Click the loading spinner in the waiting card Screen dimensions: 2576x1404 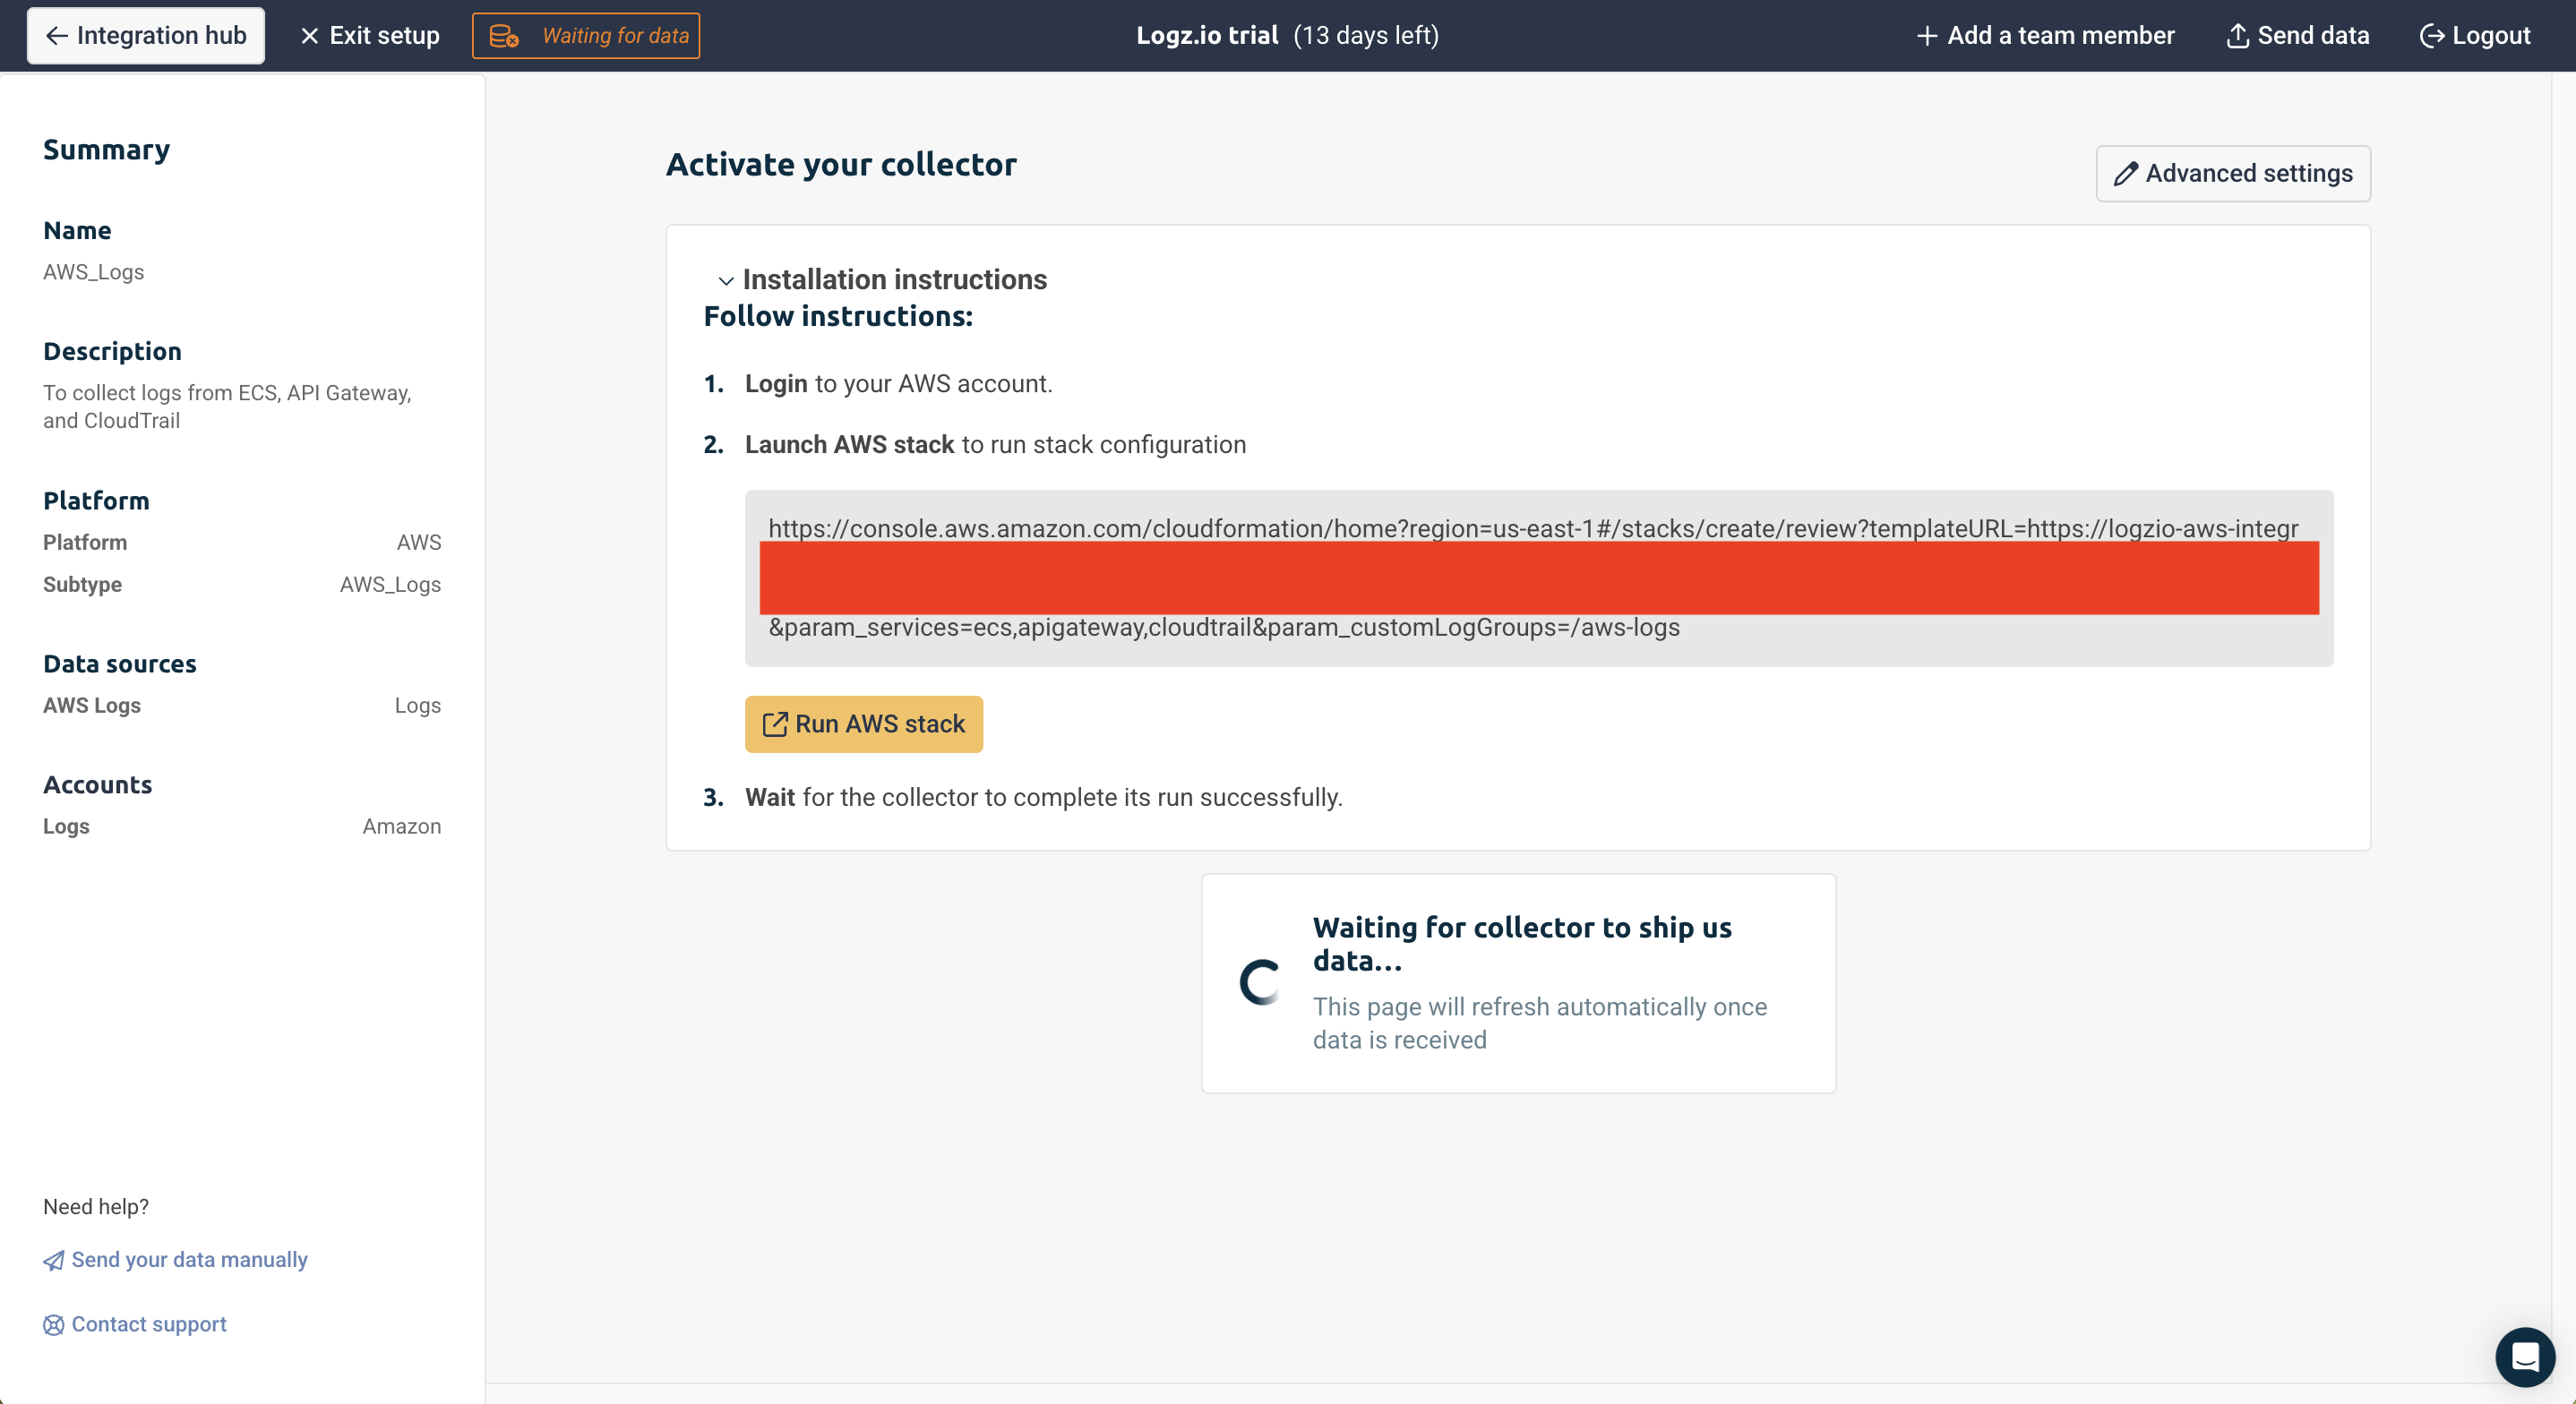pos(1260,981)
